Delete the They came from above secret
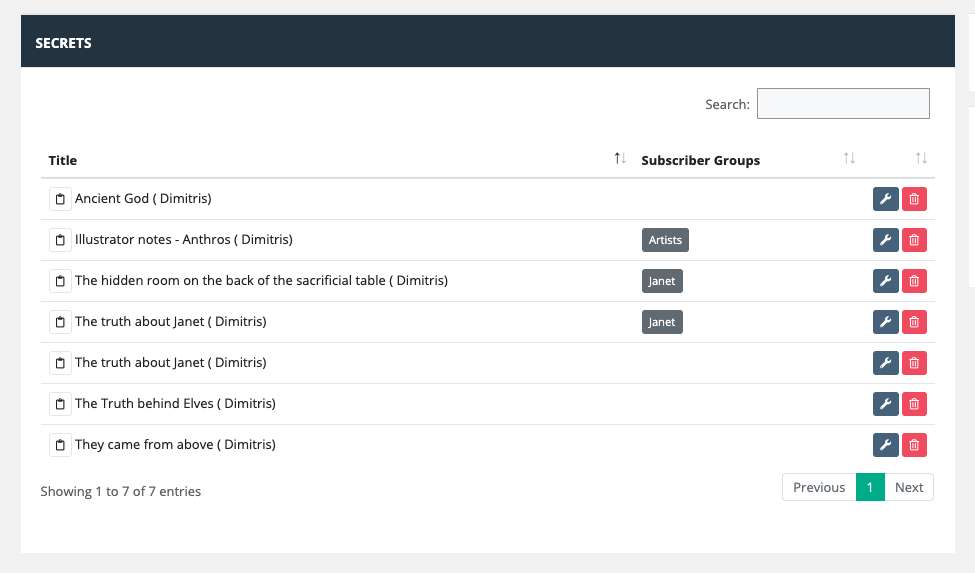 (914, 445)
